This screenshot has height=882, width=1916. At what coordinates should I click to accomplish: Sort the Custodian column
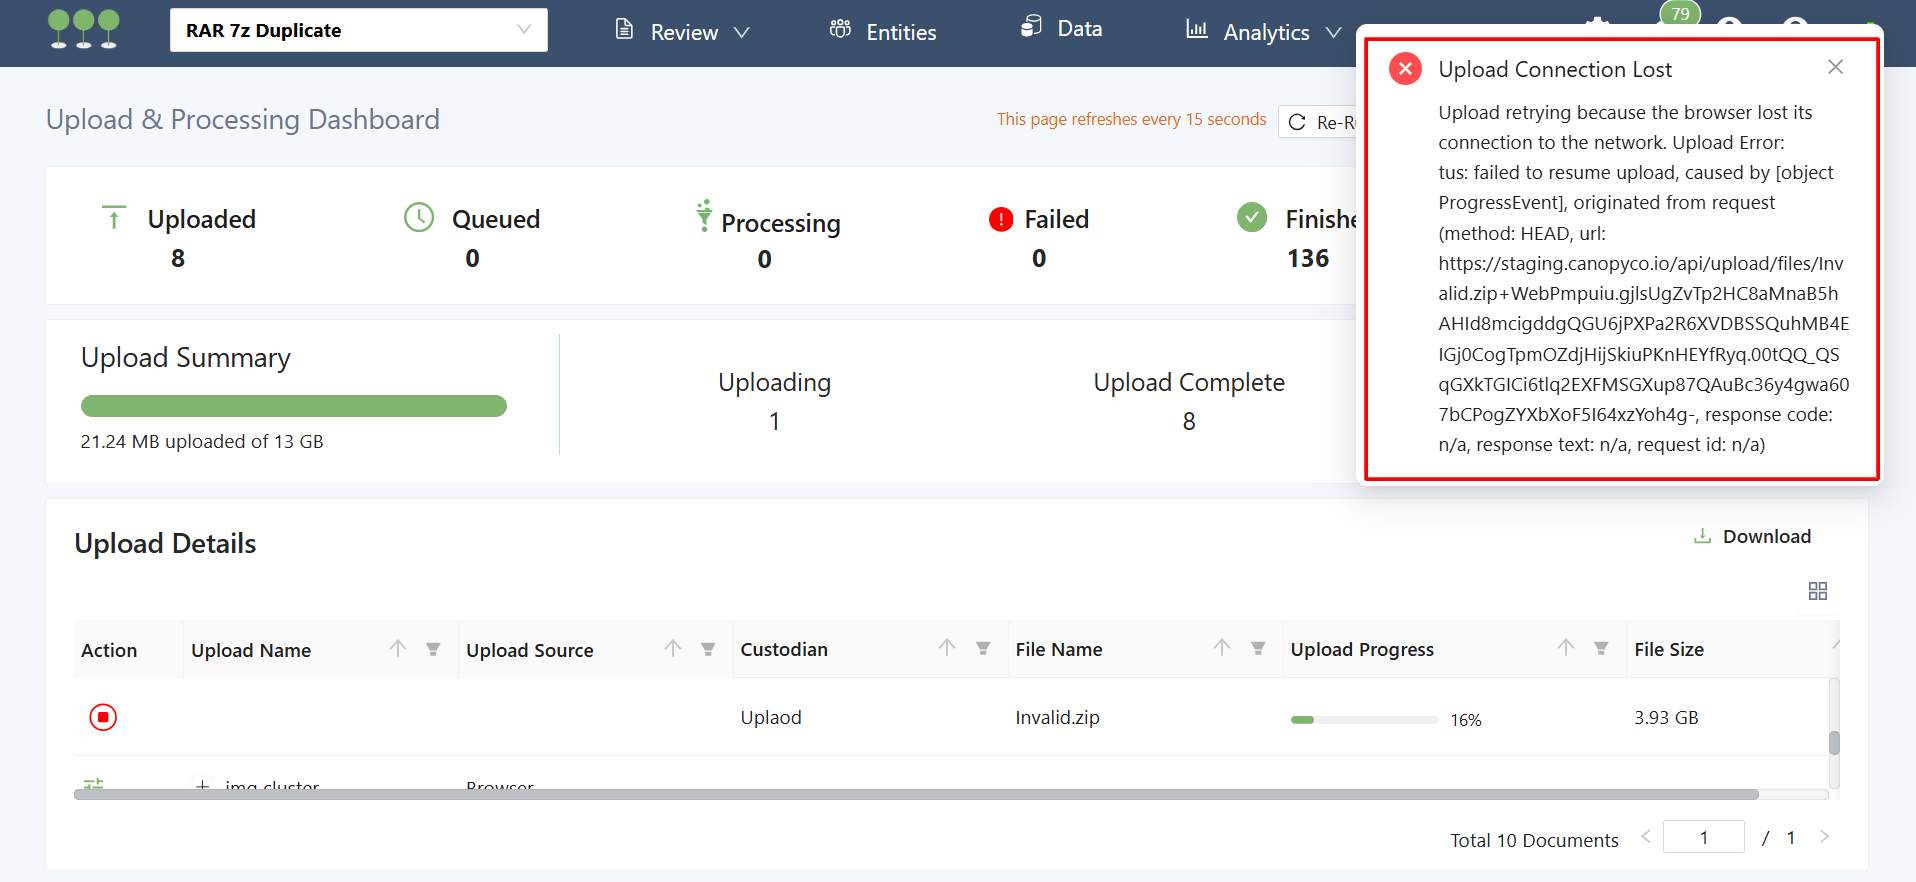pos(947,648)
